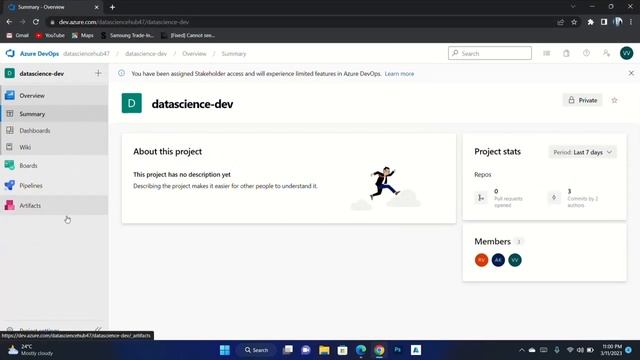Open the weather widget on taskbar
Viewport: 640px width, 360px height.
(x=31, y=350)
